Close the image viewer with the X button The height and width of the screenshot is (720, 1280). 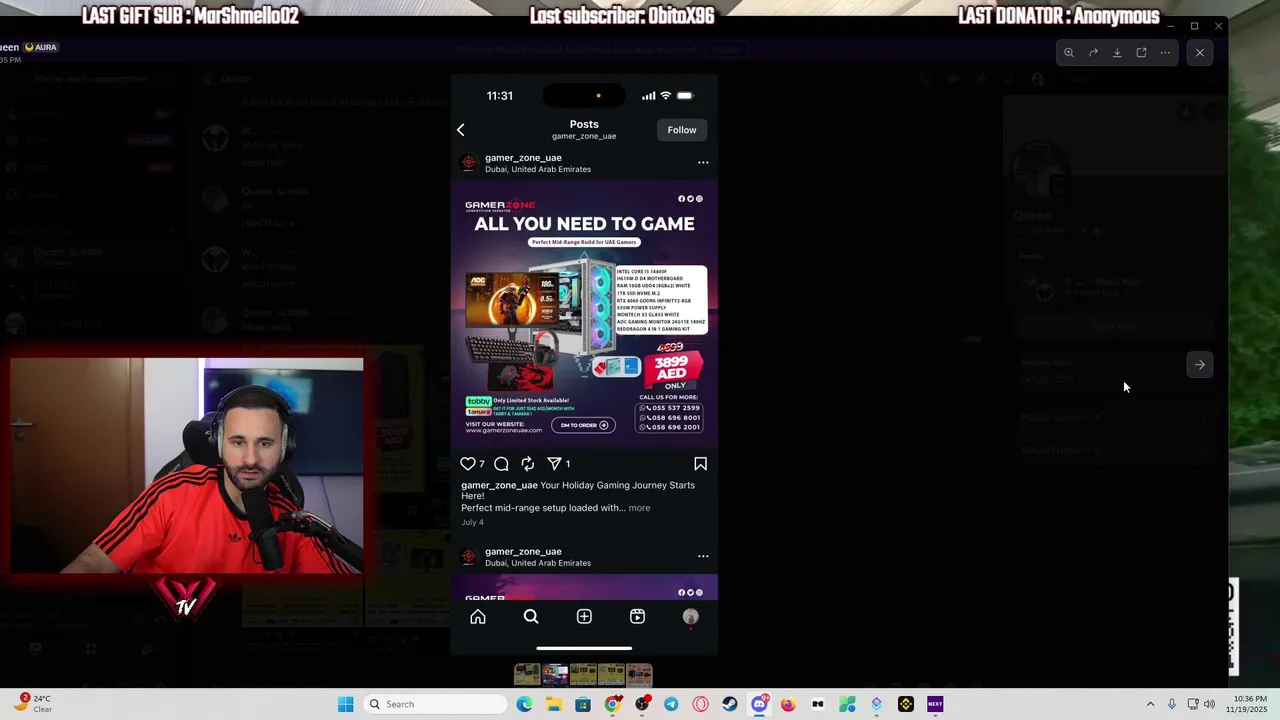pyautogui.click(x=1200, y=53)
